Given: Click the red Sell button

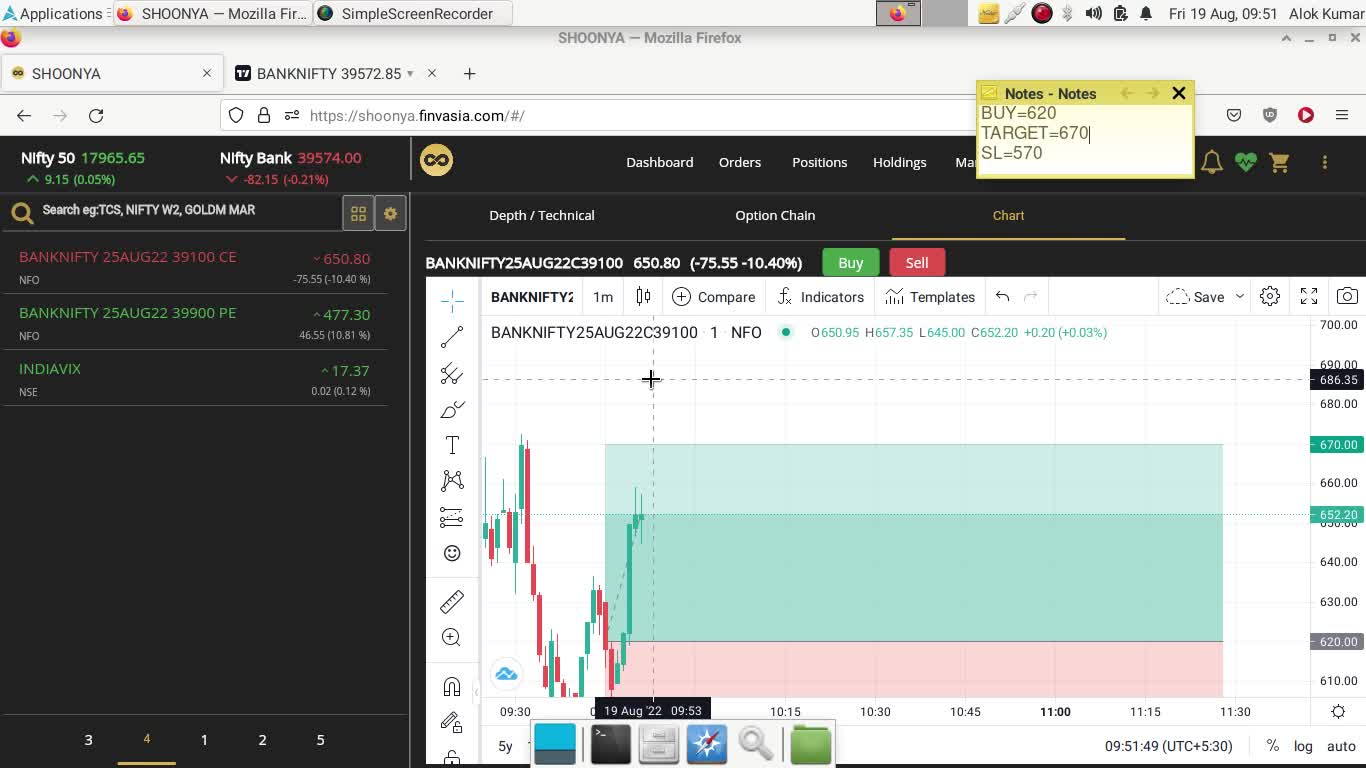Looking at the screenshot, I should (x=917, y=263).
